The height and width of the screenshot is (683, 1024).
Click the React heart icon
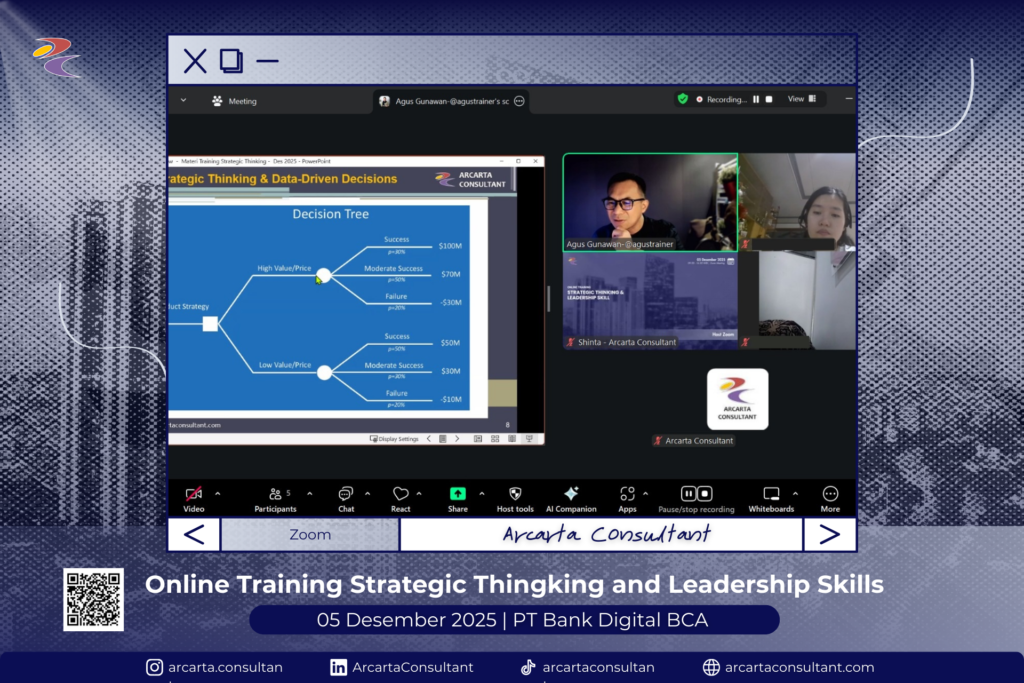click(400, 495)
